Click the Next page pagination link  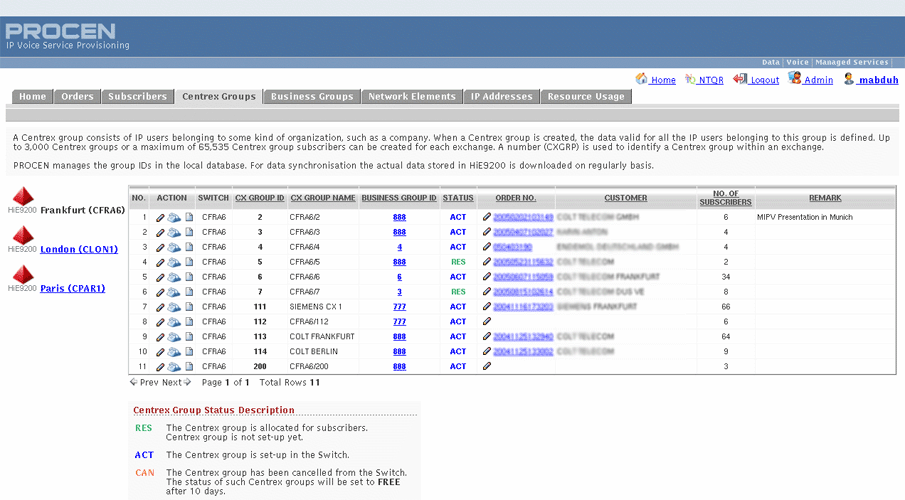coord(172,382)
